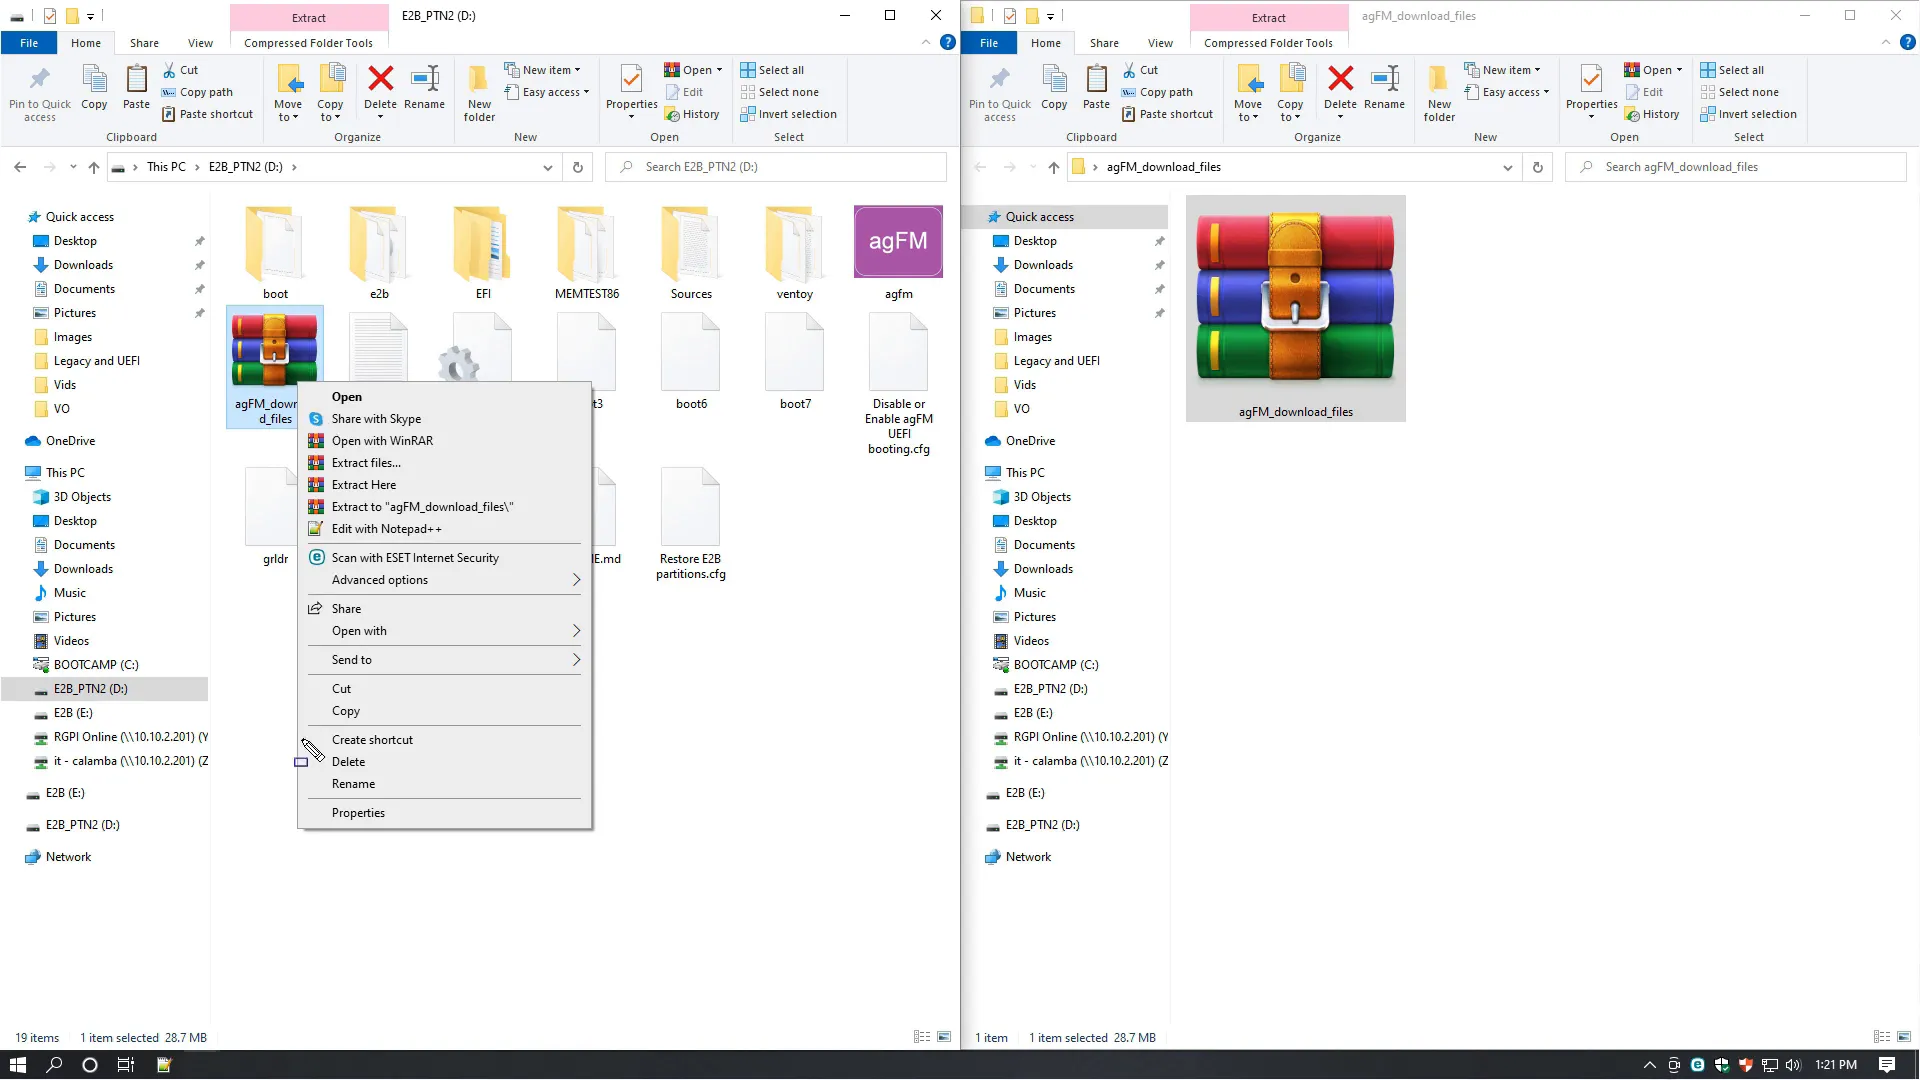This screenshot has width=1920, height=1080.
Task: Click Select all in right window ribbon
Action: click(x=1732, y=70)
